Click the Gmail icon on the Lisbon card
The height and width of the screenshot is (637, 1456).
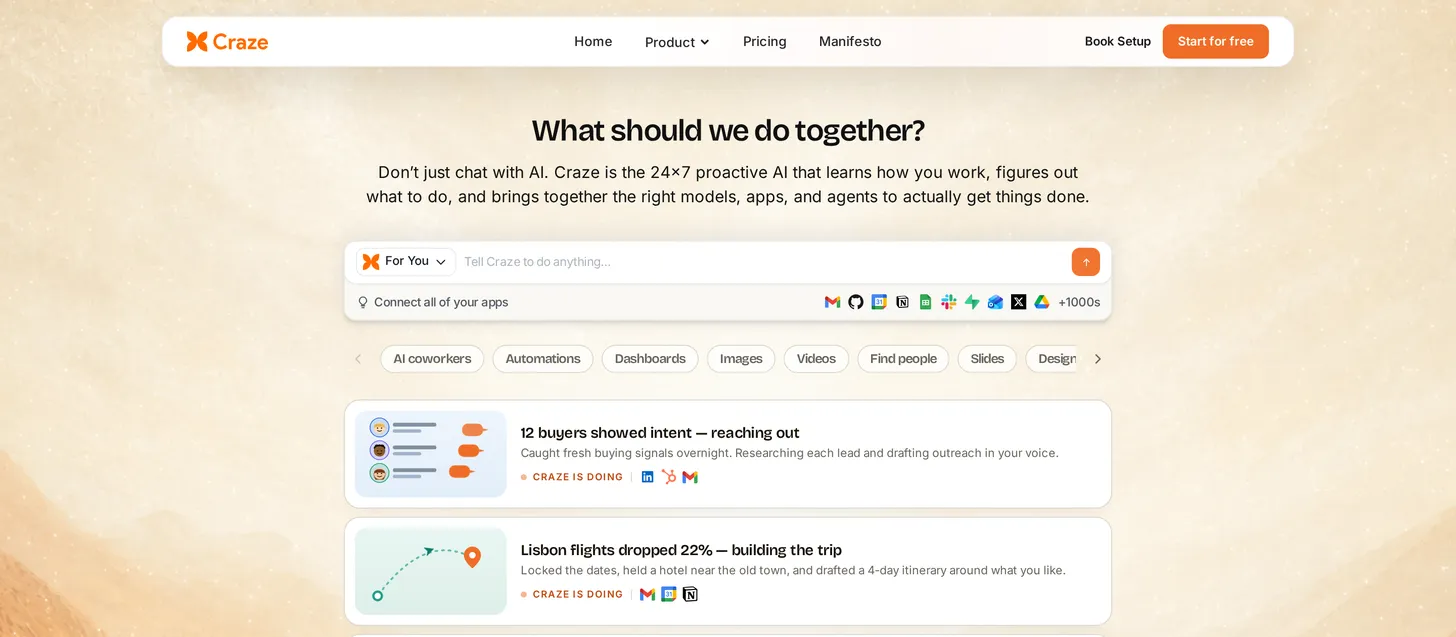(648, 594)
